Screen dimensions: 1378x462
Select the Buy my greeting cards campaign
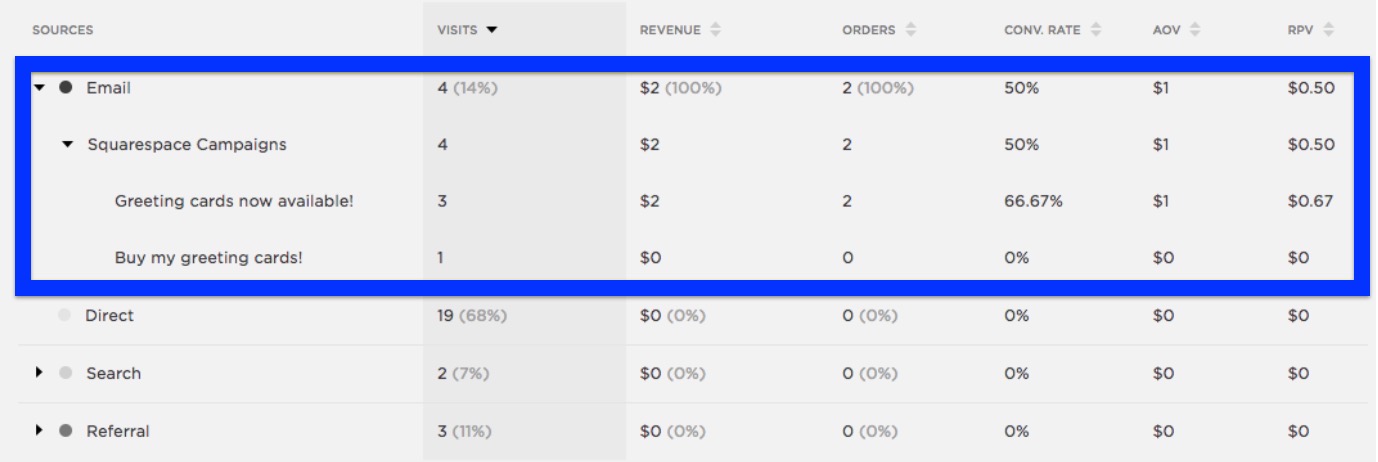point(208,258)
